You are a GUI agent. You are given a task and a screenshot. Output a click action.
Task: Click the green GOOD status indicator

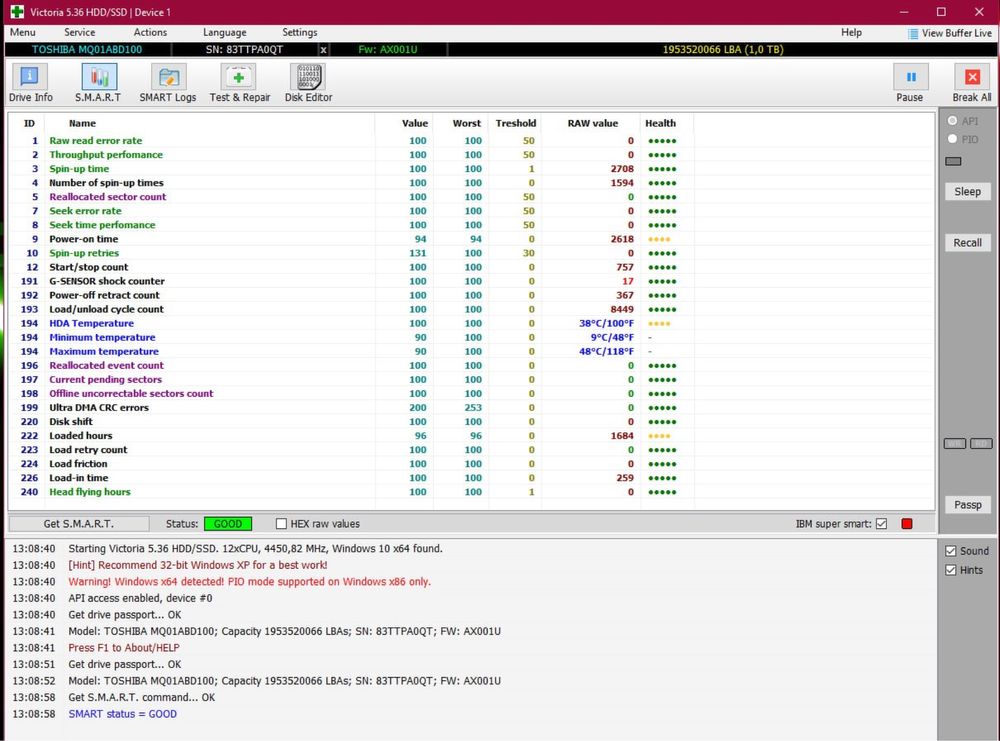(228, 524)
